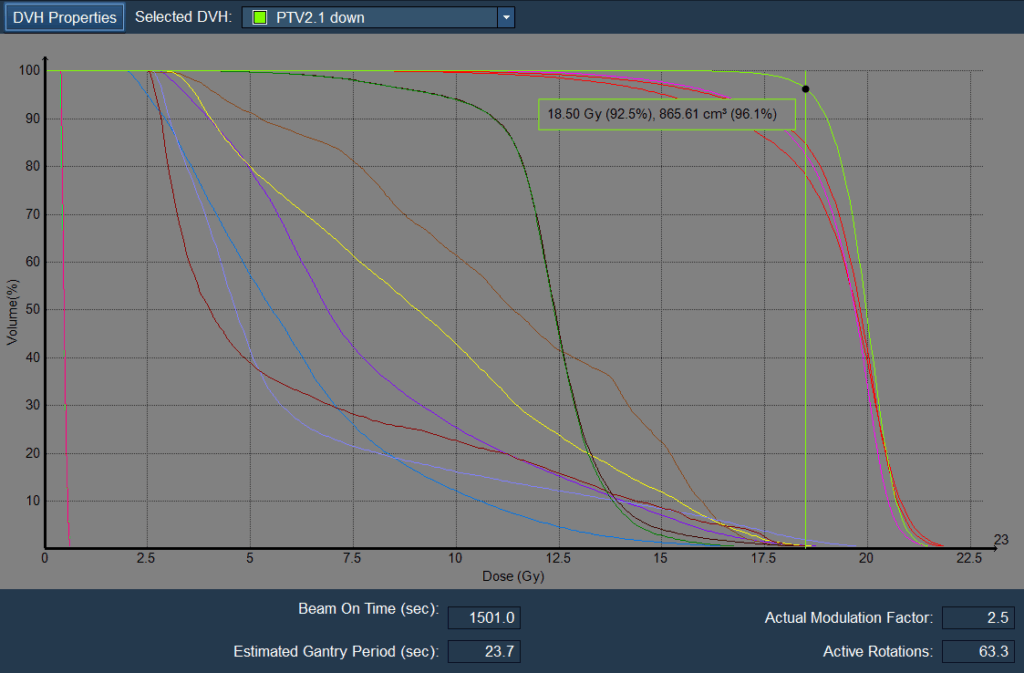Click the DVH Properties button
The image size is (1024, 673).
point(65,18)
